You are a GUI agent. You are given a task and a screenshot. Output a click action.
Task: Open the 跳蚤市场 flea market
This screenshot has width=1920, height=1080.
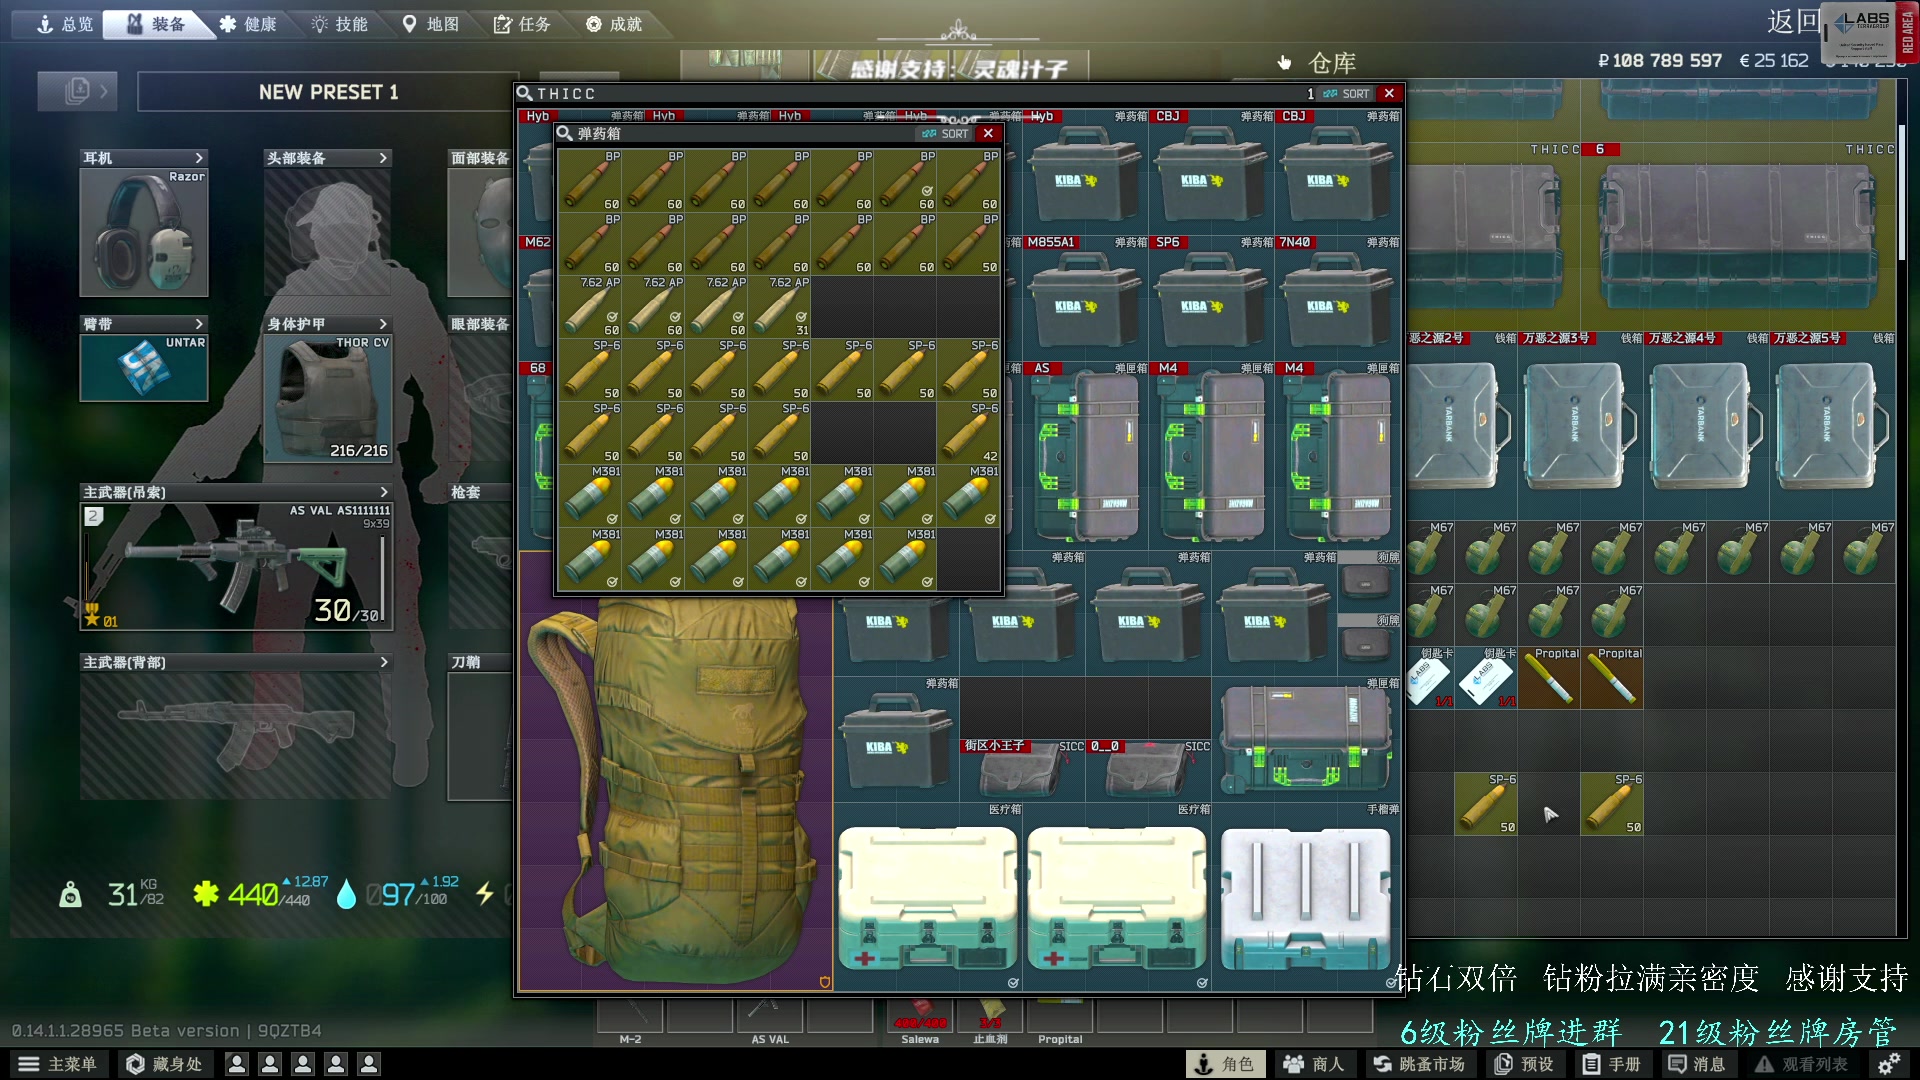pyautogui.click(x=1419, y=1064)
